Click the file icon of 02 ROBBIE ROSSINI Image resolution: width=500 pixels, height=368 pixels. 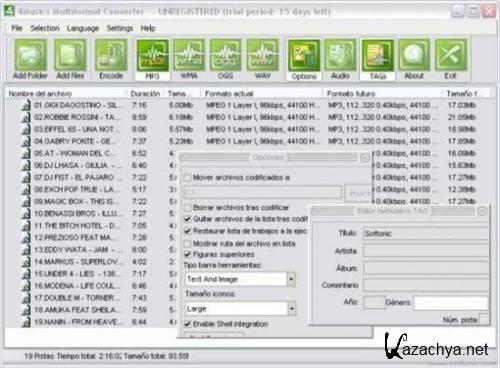(x=25, y=117)
